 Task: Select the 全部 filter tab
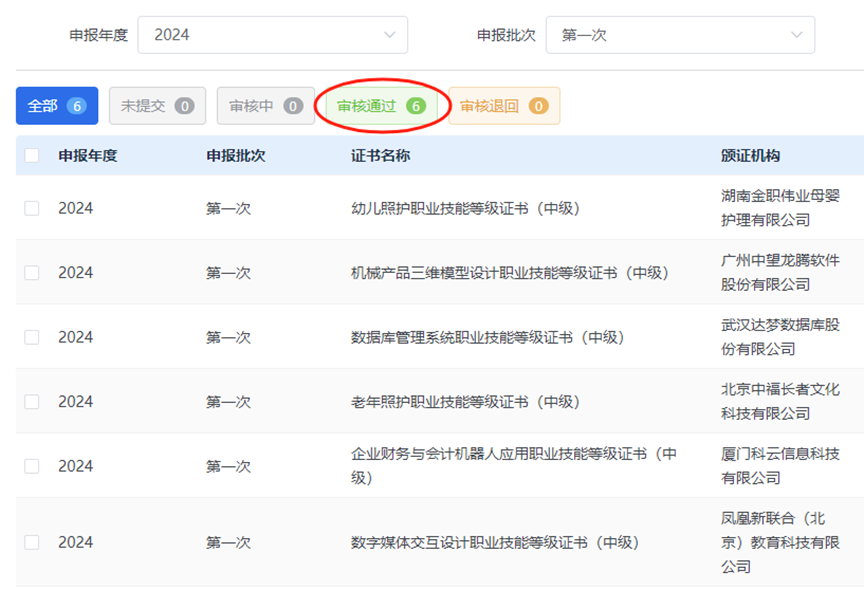tap(56, 106)
